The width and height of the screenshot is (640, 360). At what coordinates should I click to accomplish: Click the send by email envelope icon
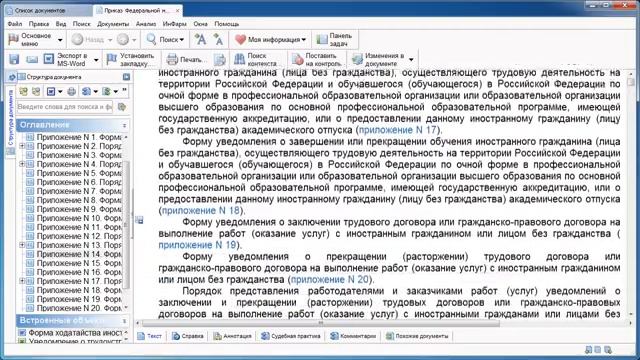point(32,60)
